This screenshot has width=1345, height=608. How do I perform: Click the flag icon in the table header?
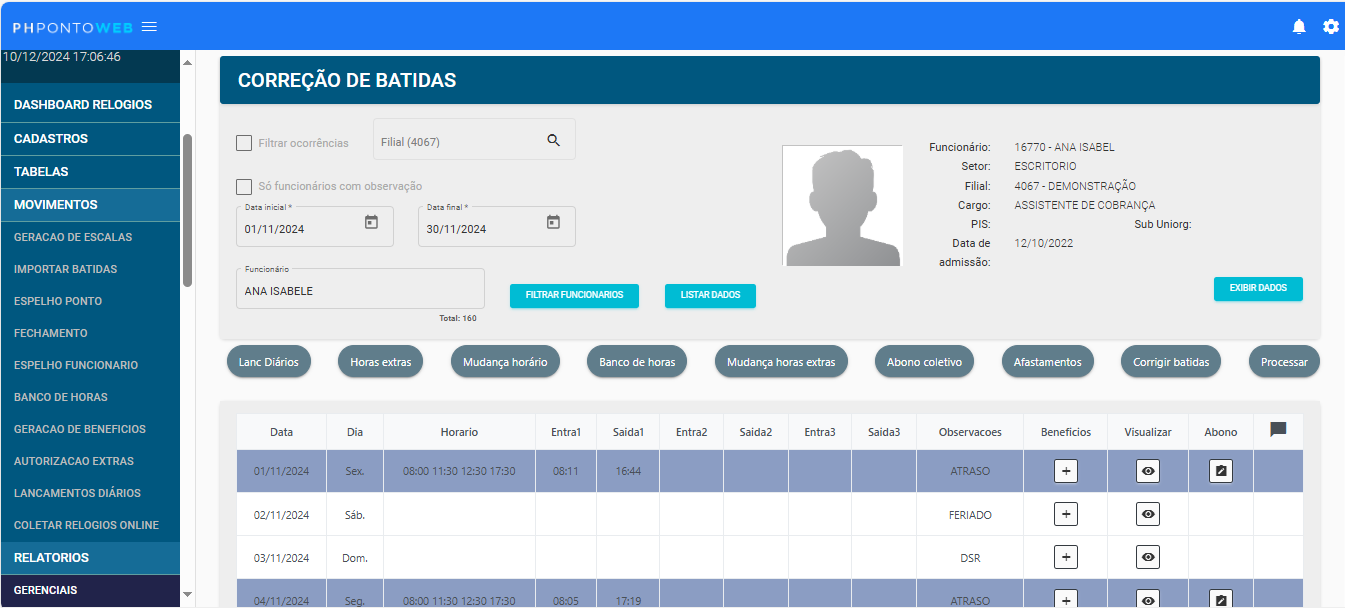click(1277, 430)
